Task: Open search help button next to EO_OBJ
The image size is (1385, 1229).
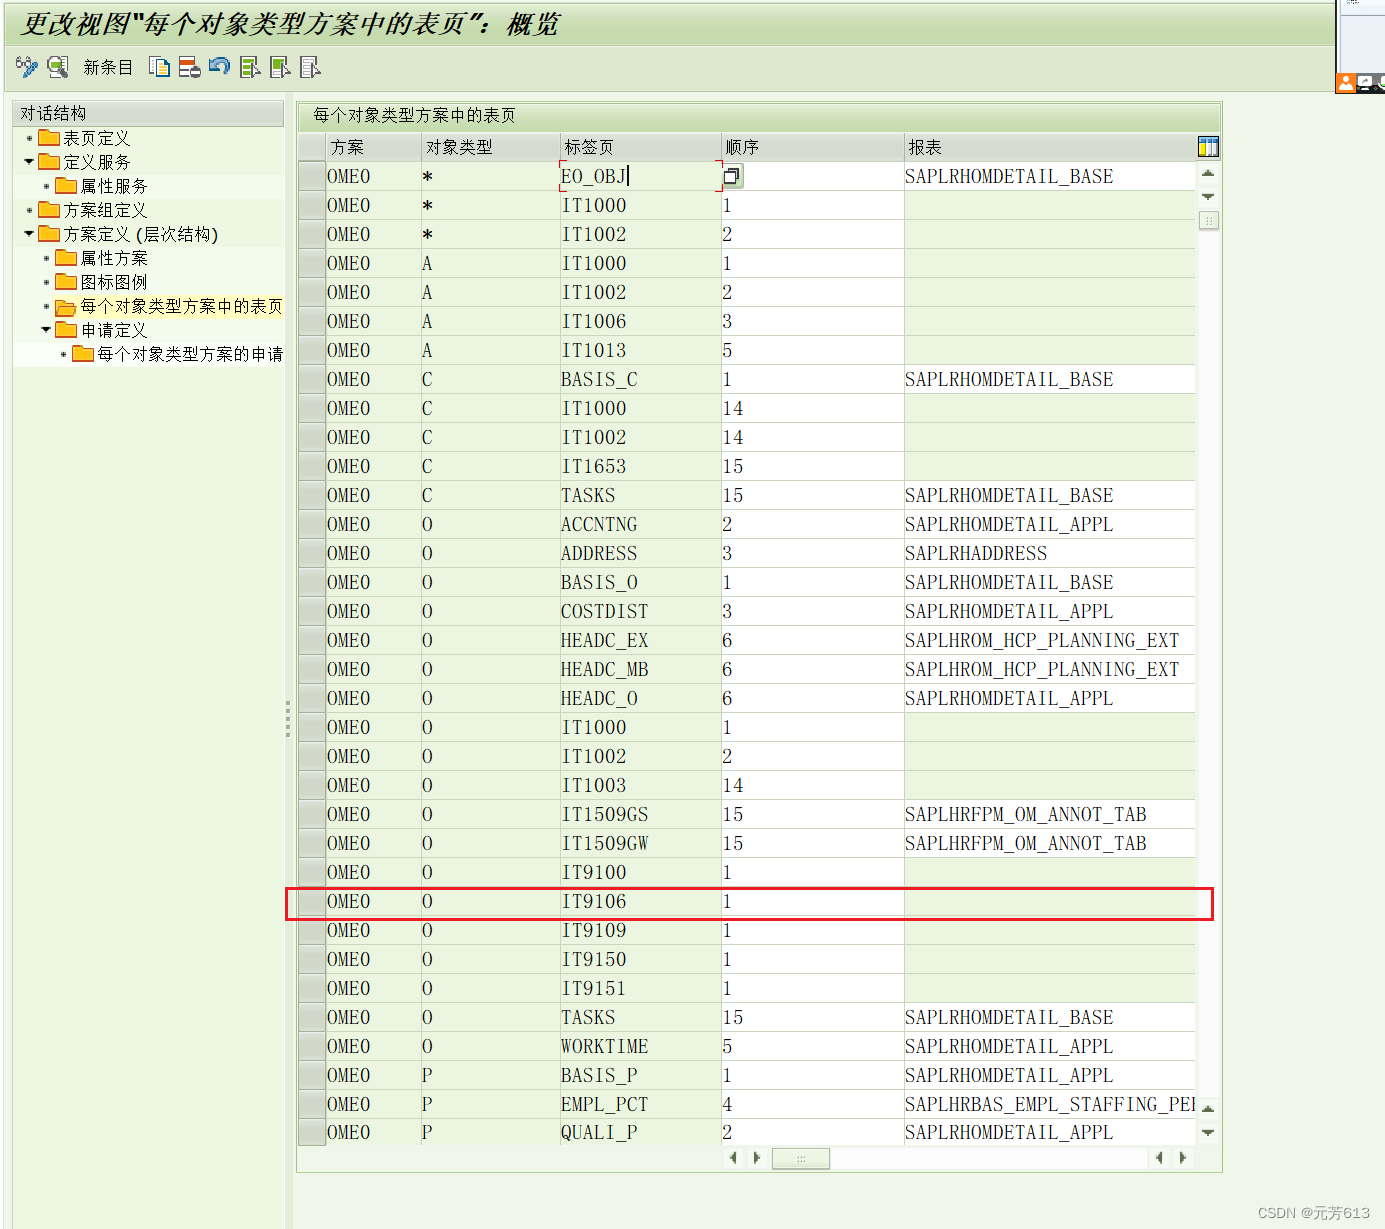Action: coord(732,176)
